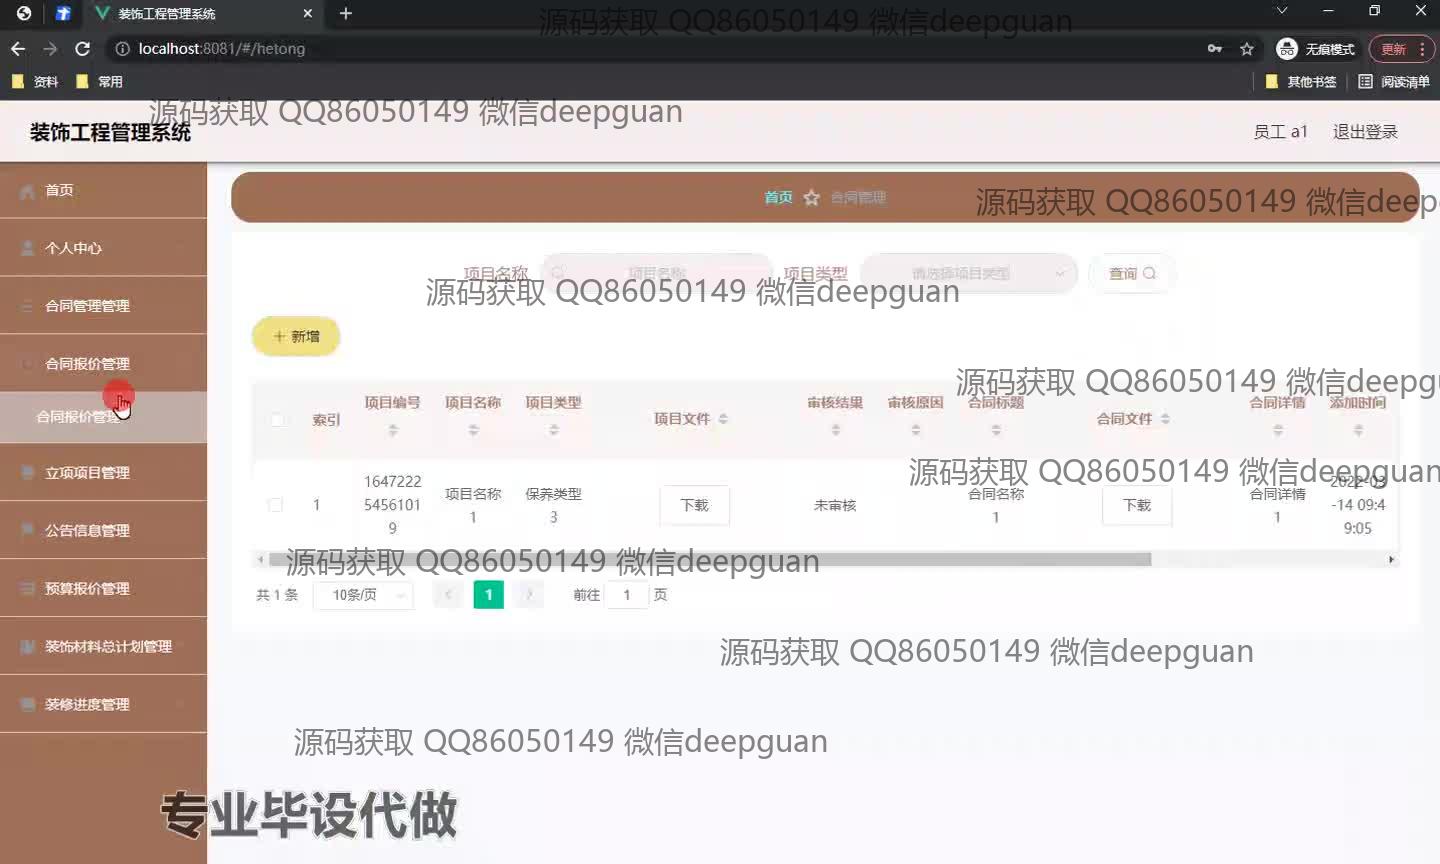Download the 合同文件 for row 1
This screenshot has height=864, width=1440.
(x=1137, y=505)
